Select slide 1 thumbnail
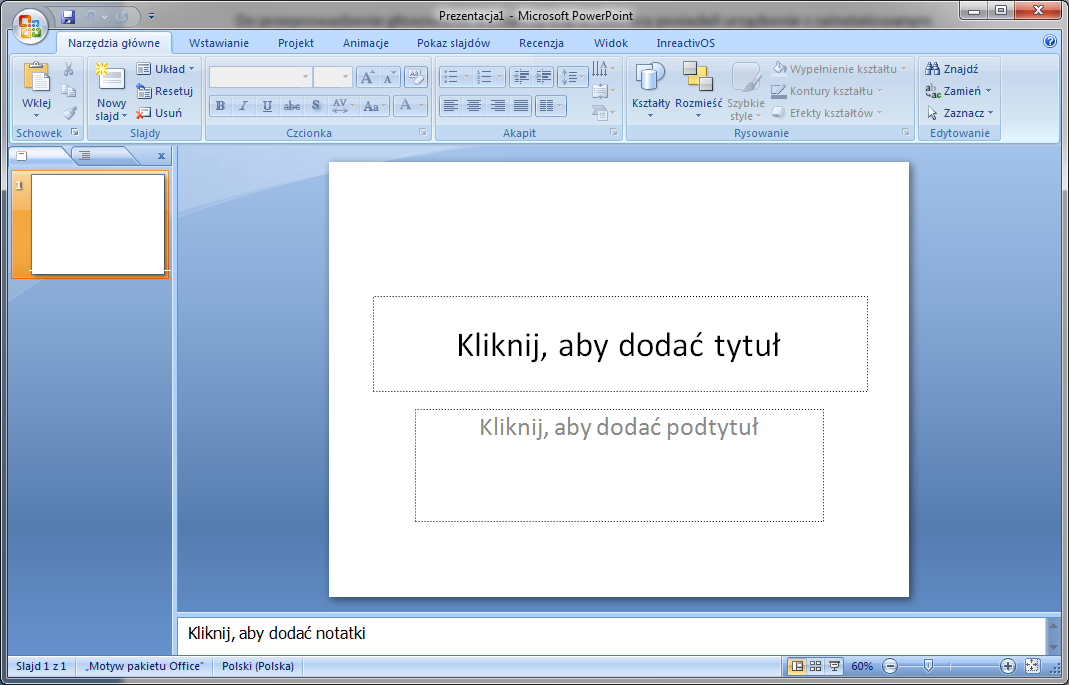 pyautogui.click(x=97, y=224)
